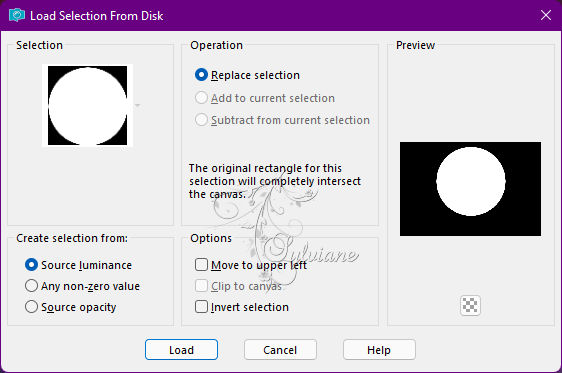Choose Subtract from current selection
This screenshot has height=373, width=562.
pos(282,120)
